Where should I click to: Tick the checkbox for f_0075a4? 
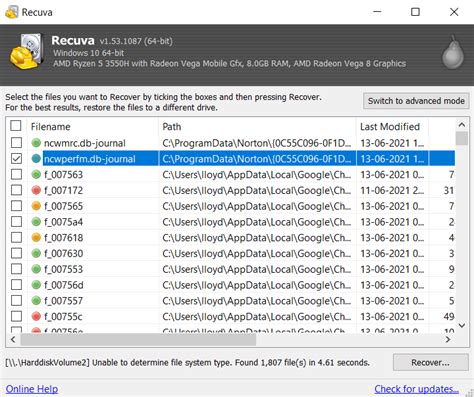(16, 222)
